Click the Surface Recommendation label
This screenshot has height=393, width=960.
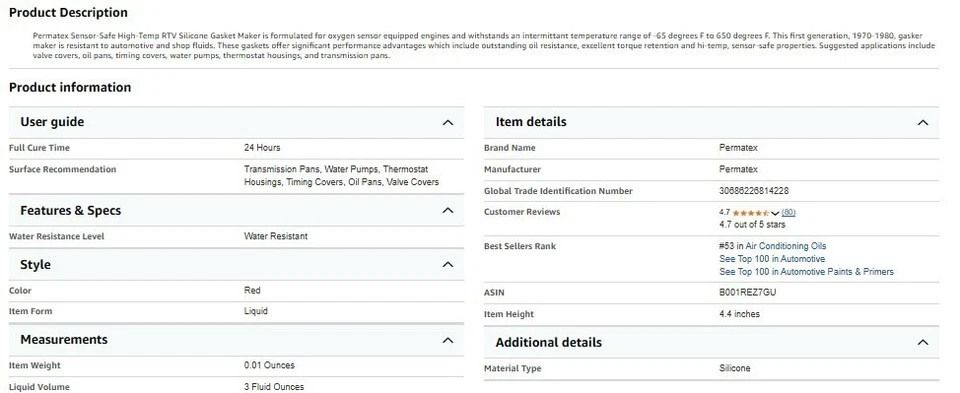point(62,170)
